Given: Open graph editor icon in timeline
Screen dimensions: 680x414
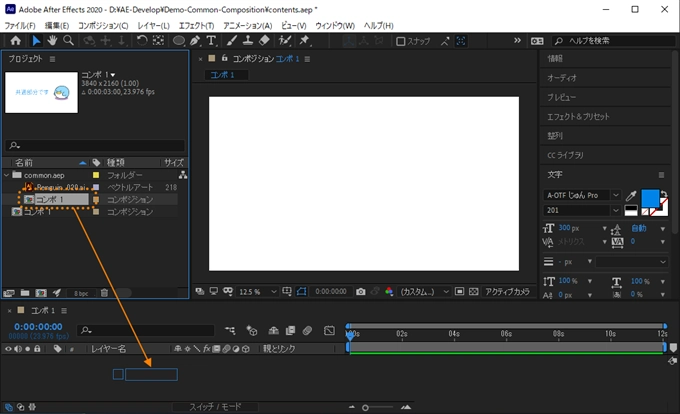Looking at the screenshot, I should pyautogui.click(x=329, y=331).
